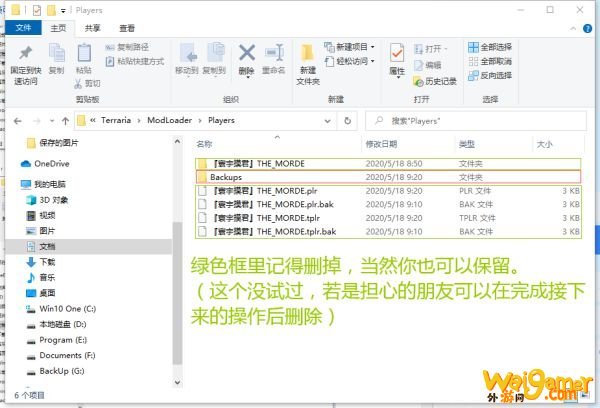The width and height of the screenshot is (600, 408).
Task: Click the refresh button by address bar
Action: [347, 121]
